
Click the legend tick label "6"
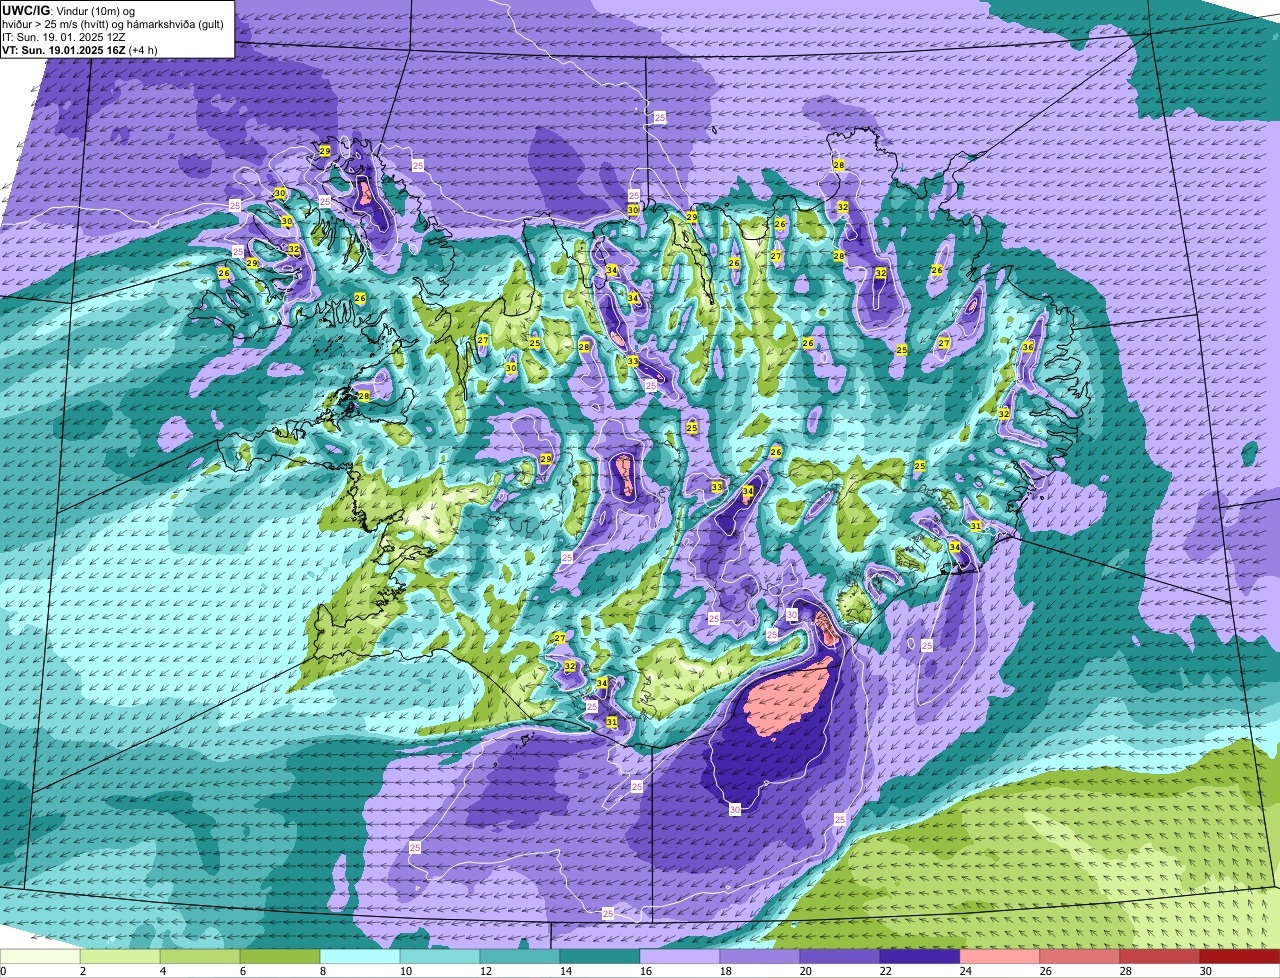click(x=243, y=971)
